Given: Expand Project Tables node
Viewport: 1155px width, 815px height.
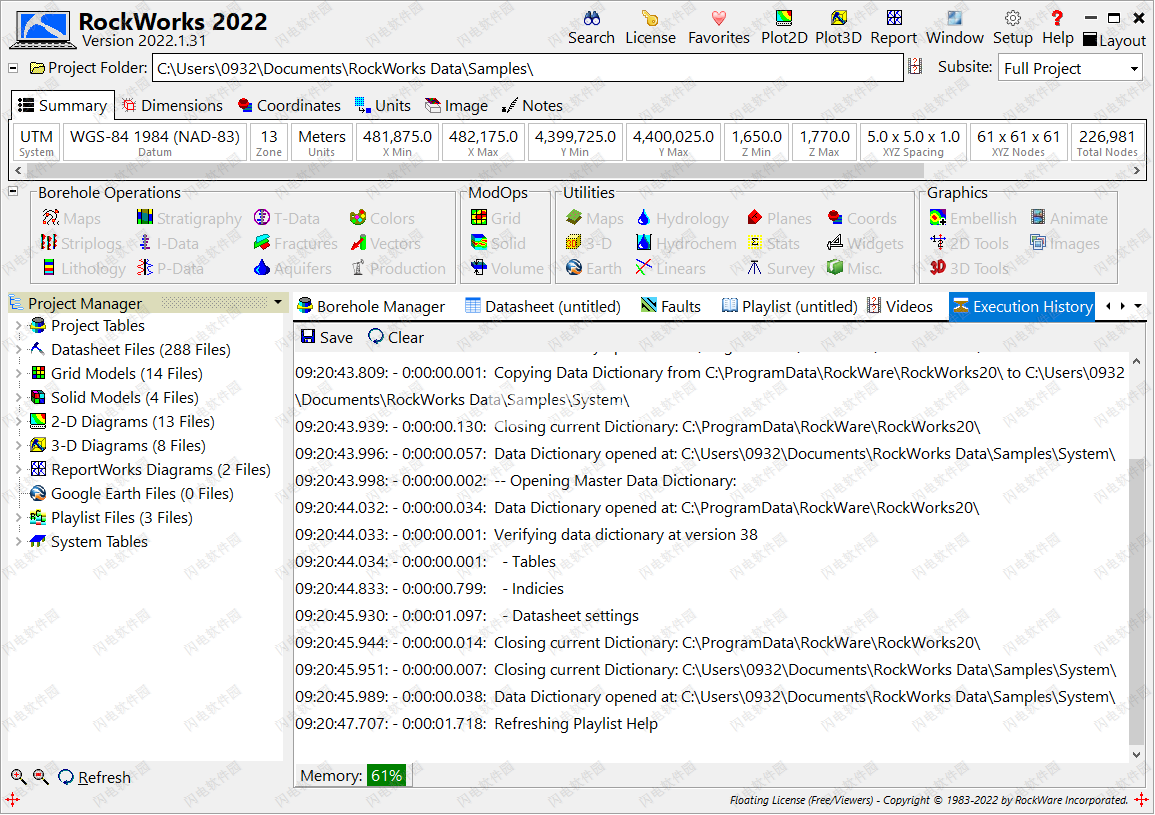Looking at the screenshot, I should point(18,325).
